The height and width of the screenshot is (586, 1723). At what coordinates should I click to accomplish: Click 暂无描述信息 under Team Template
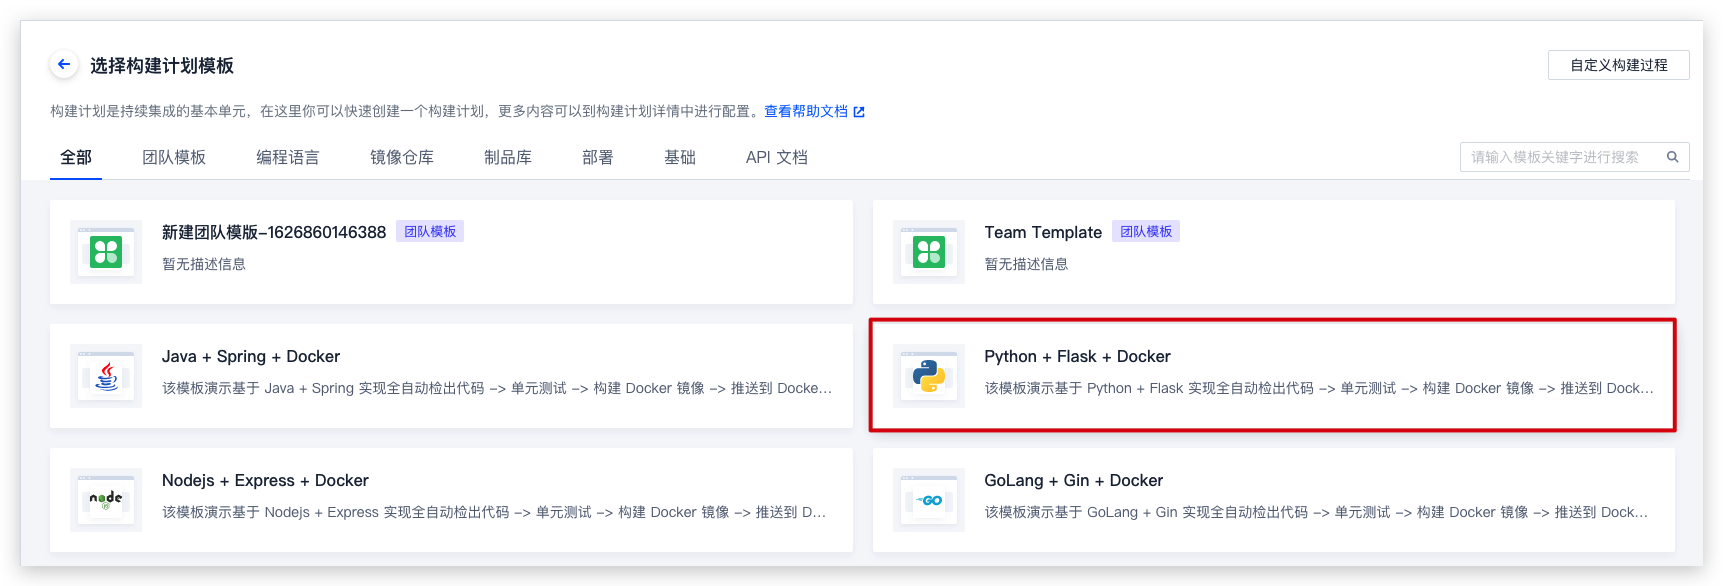coord(1026,264)
